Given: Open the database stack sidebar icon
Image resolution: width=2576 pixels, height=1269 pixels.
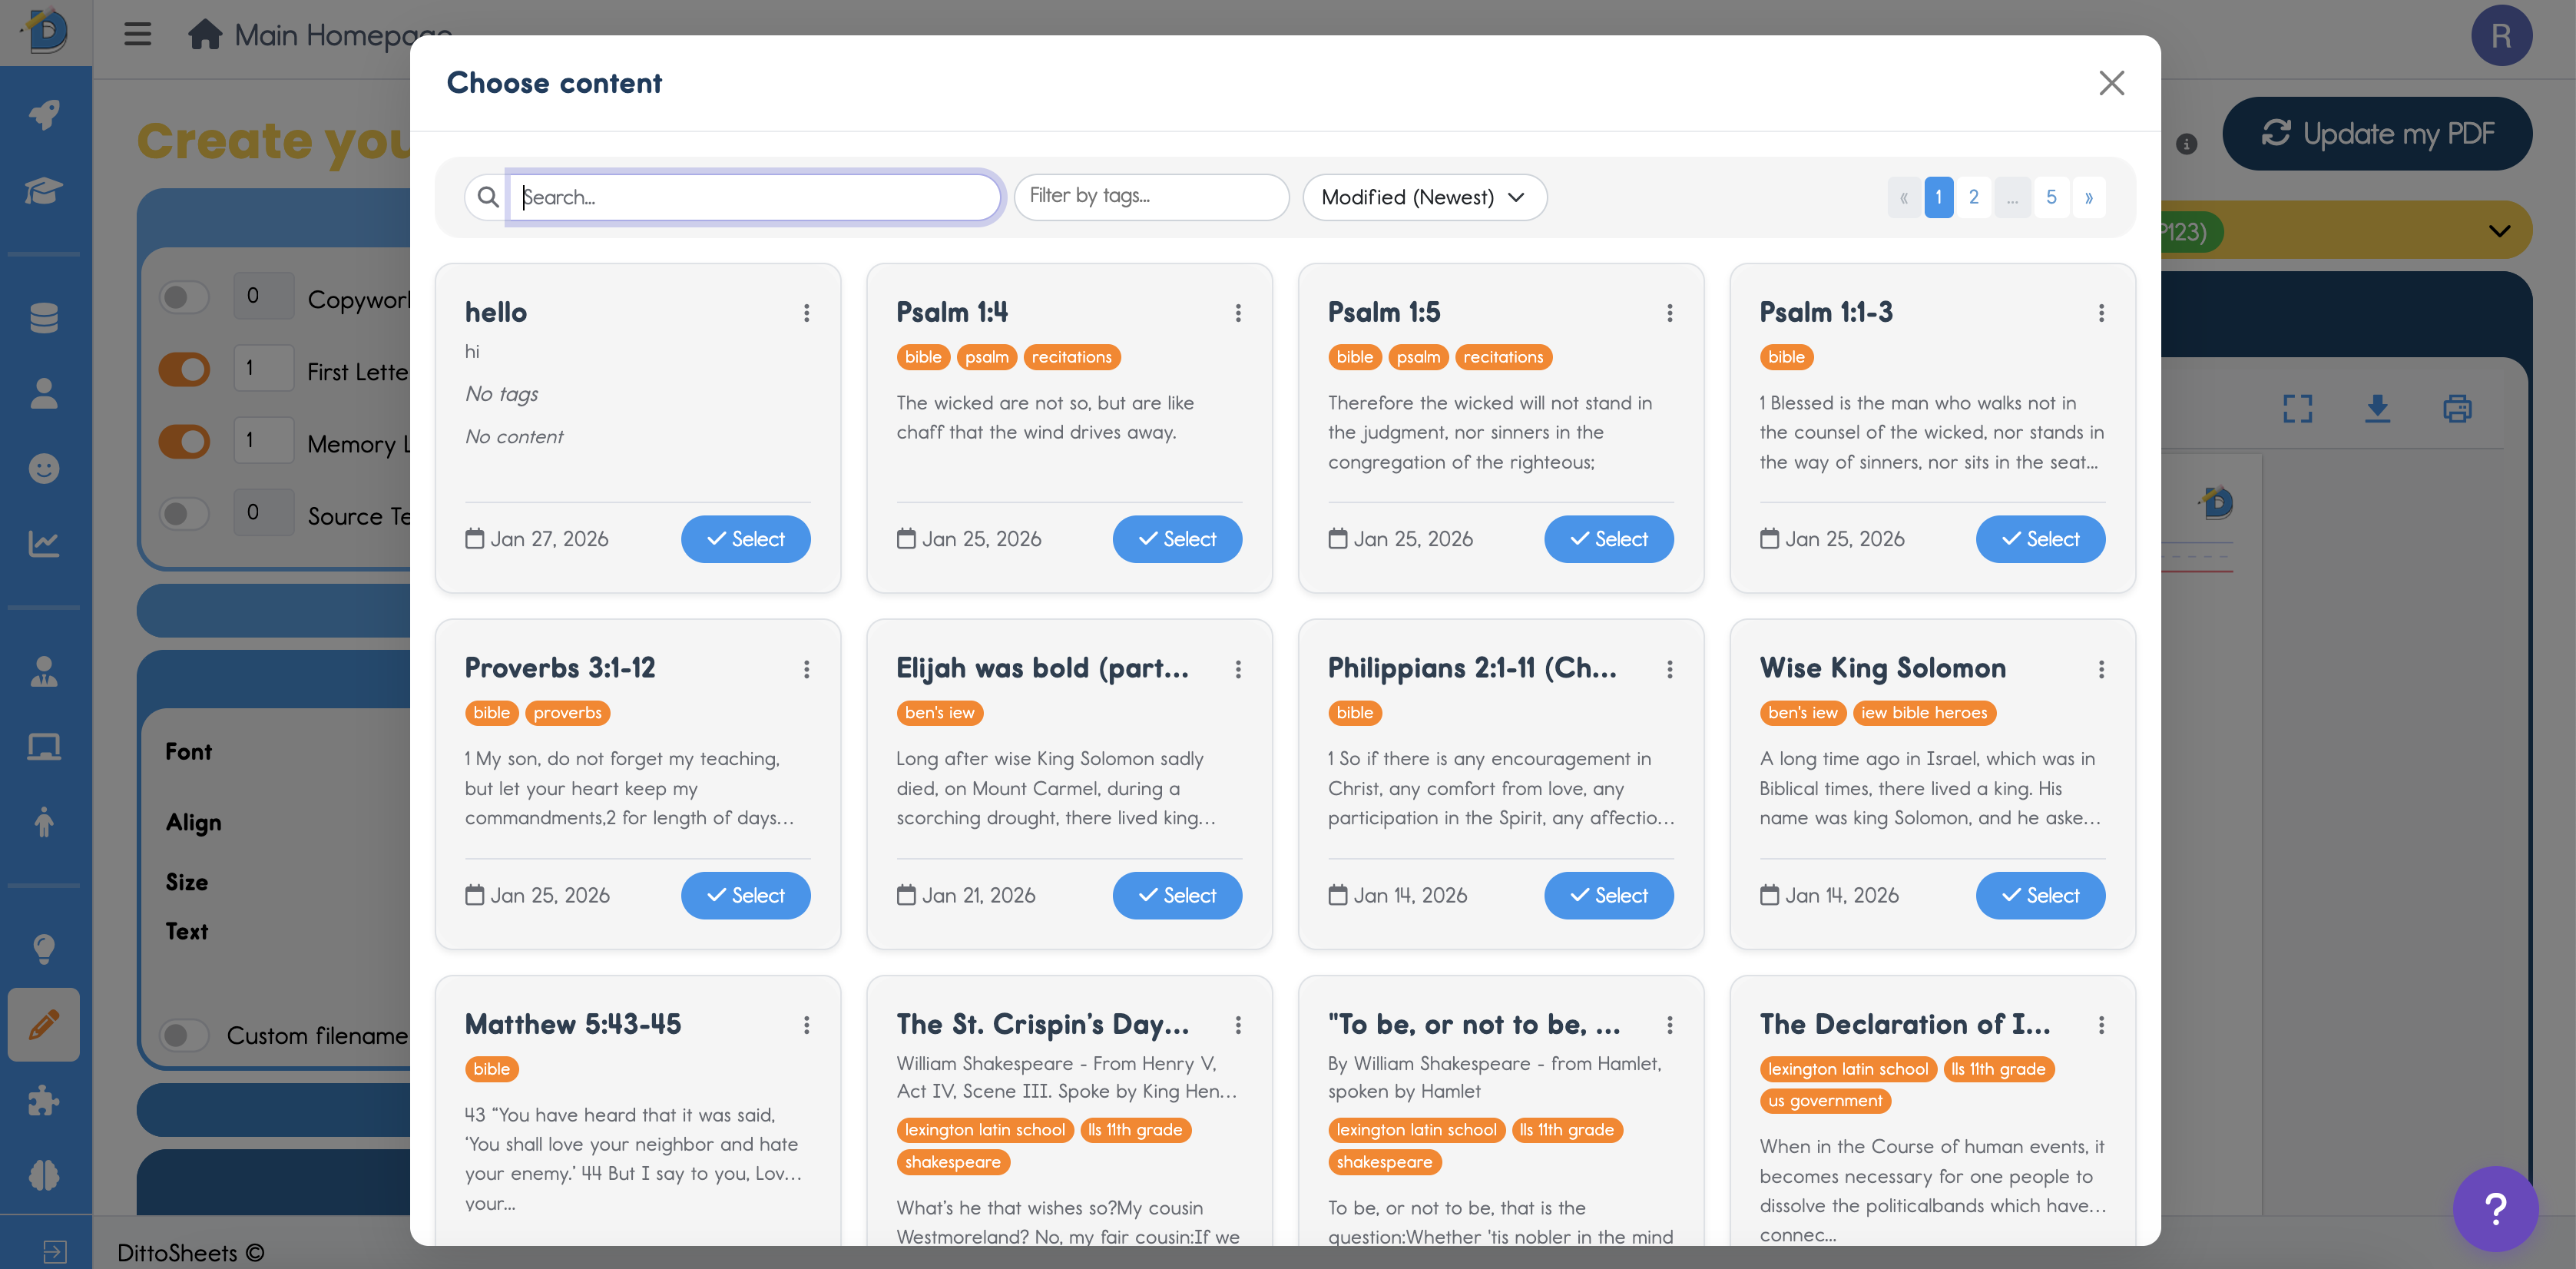Looking at the screenshot, I should tap(44, 318).
